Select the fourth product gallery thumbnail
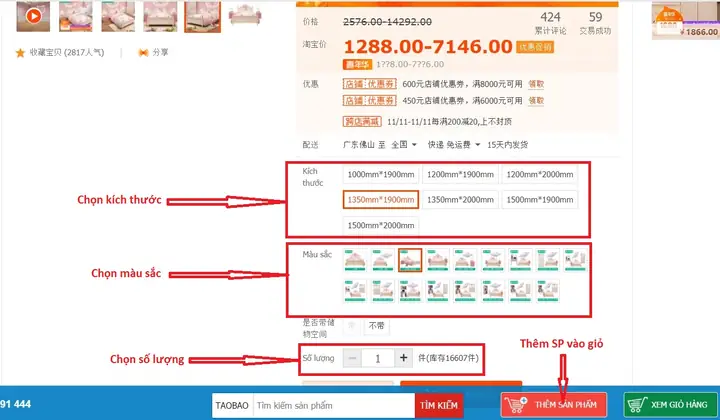The height and width of the screenshot is (420, 720). click(x=160, y=17)
